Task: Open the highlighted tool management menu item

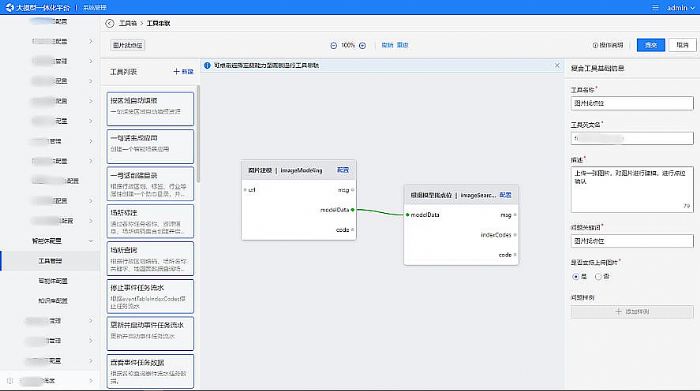Action: [50, 261]
